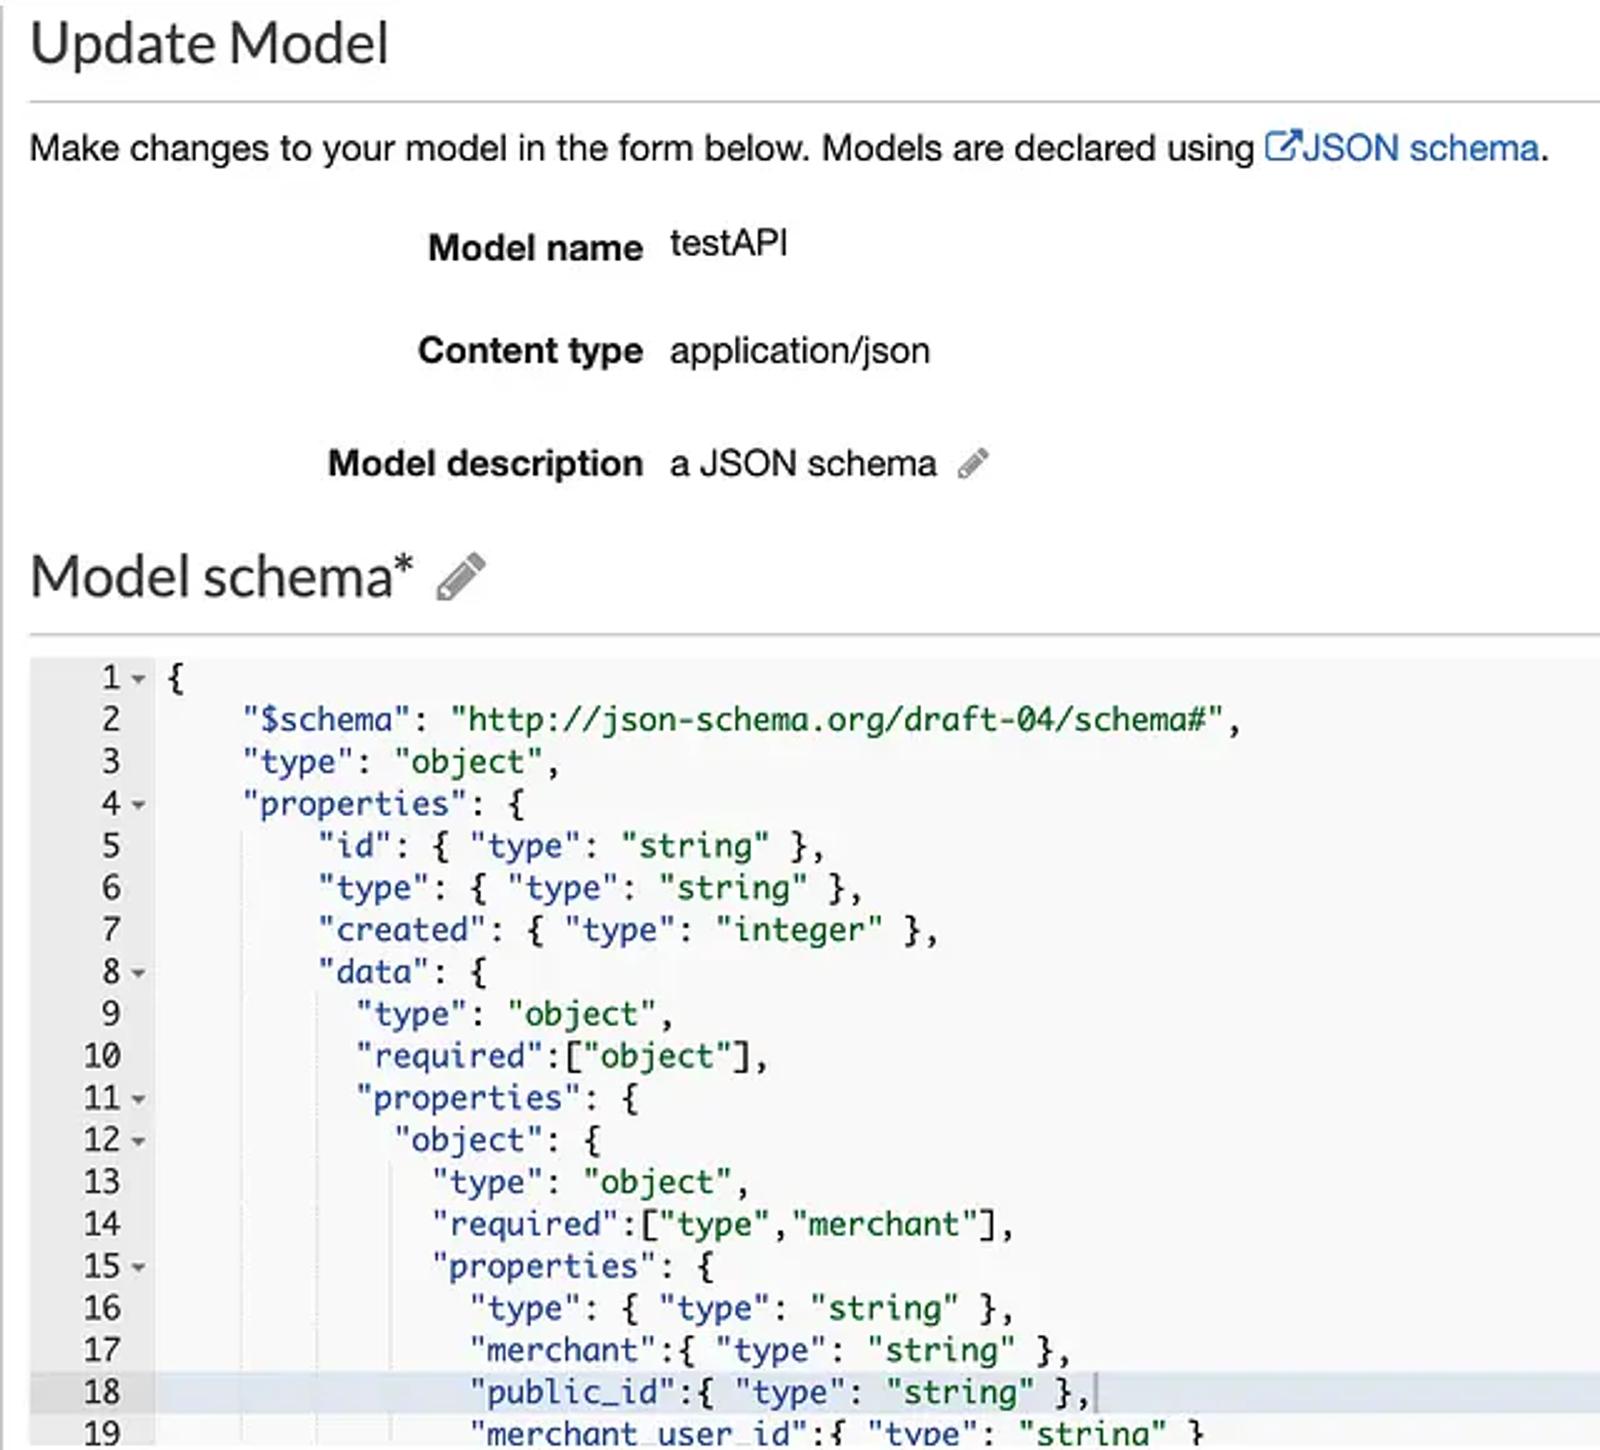Click the Model schema edit pencil icon

tap(461, 577)
